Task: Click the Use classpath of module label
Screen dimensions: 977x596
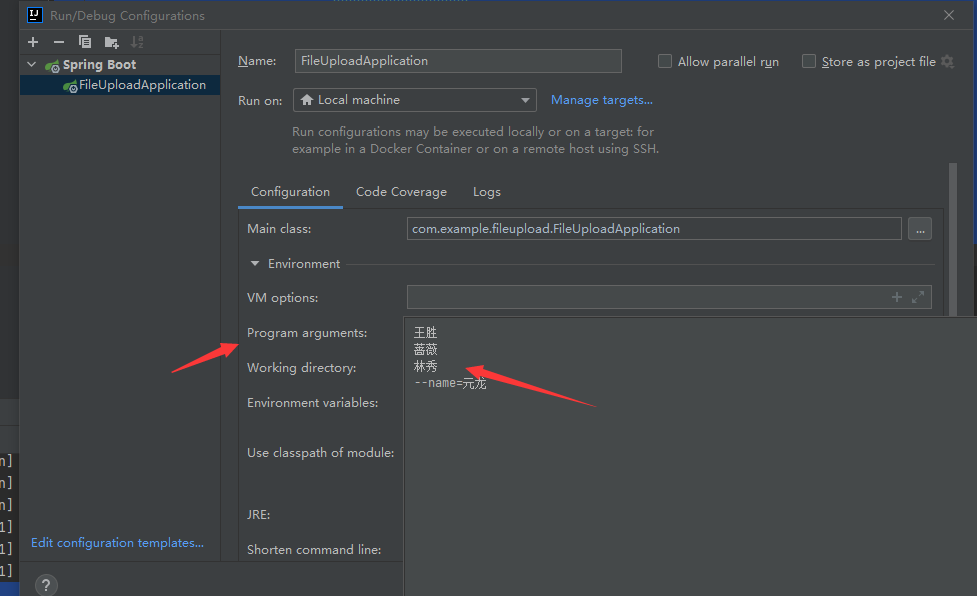Action: pyautogui.click(x=321, y=453)
